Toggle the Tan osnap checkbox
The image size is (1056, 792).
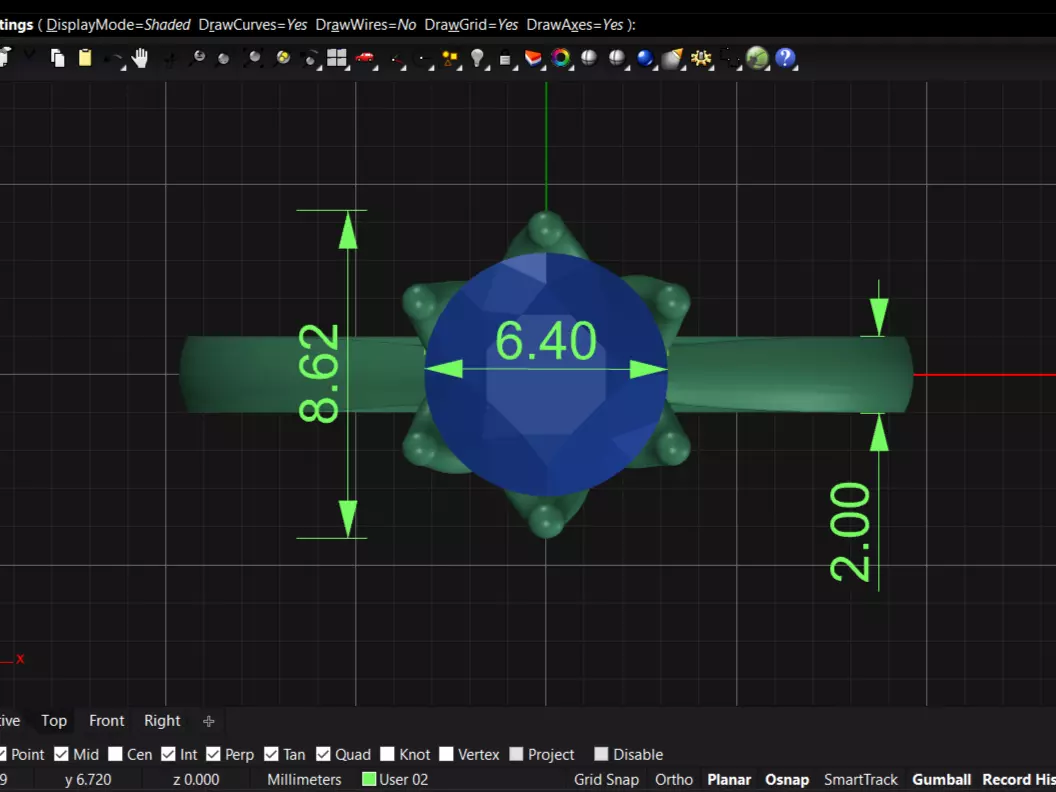(271, 754)
